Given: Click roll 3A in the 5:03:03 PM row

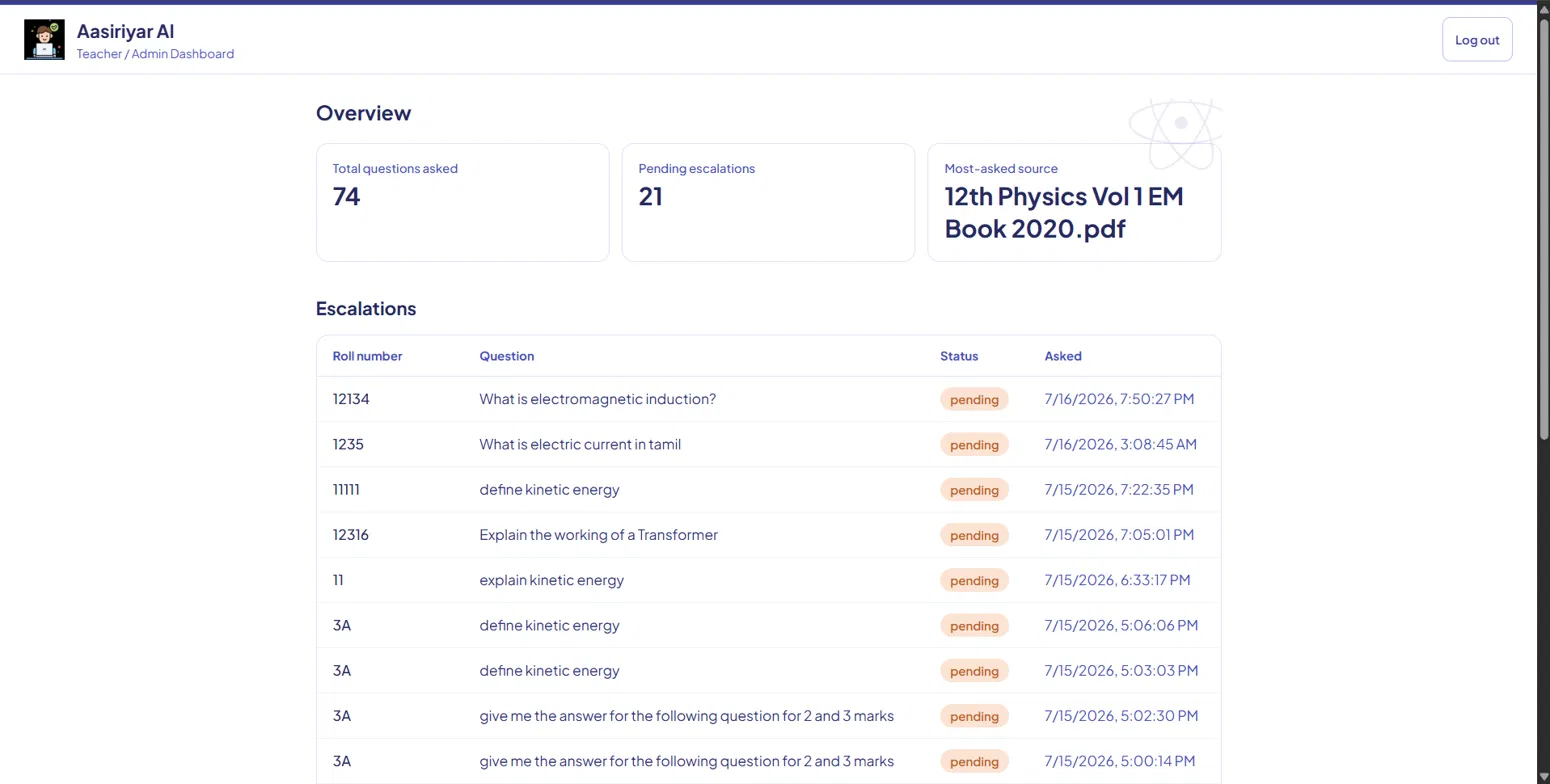Looking at the screenshot, I should point(342,671).
